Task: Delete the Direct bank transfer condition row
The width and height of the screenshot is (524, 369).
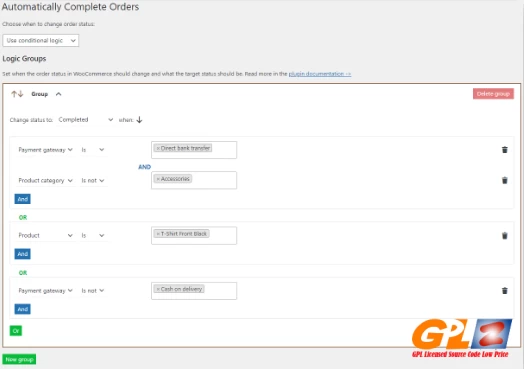Action: tap(505, 150)
